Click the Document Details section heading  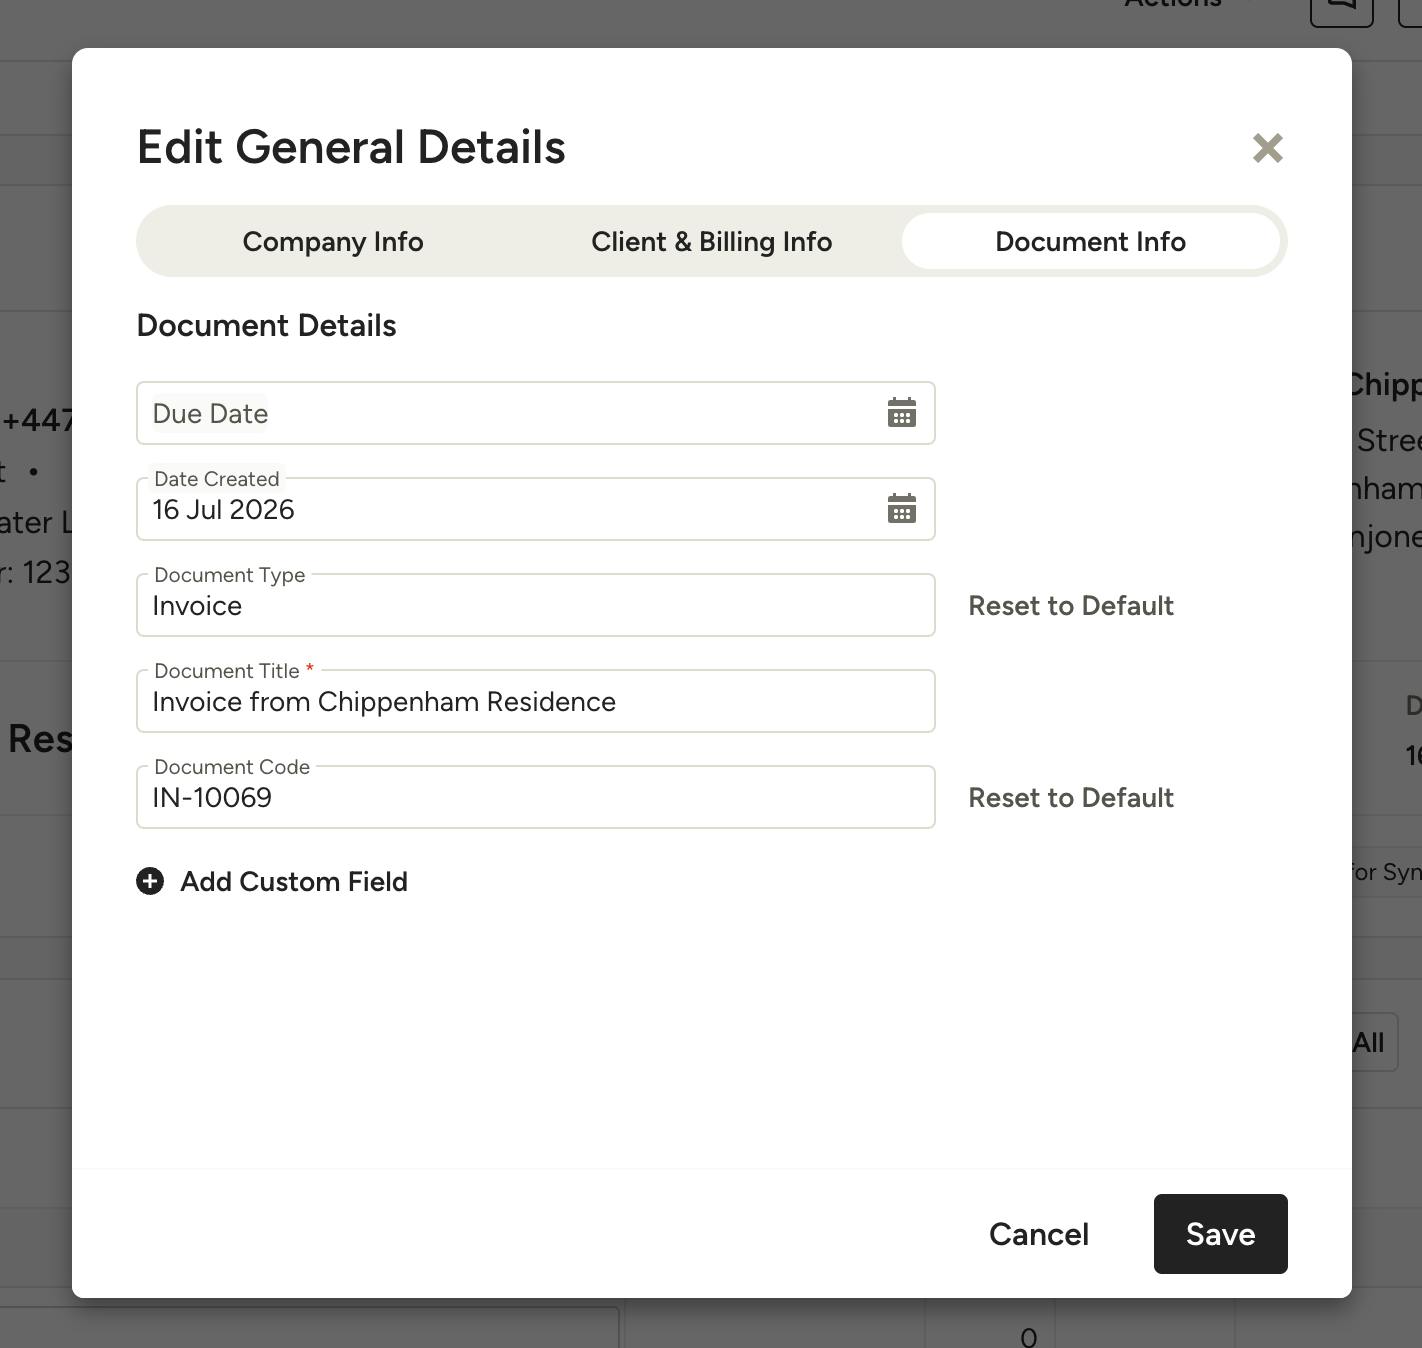click(266, 325)
